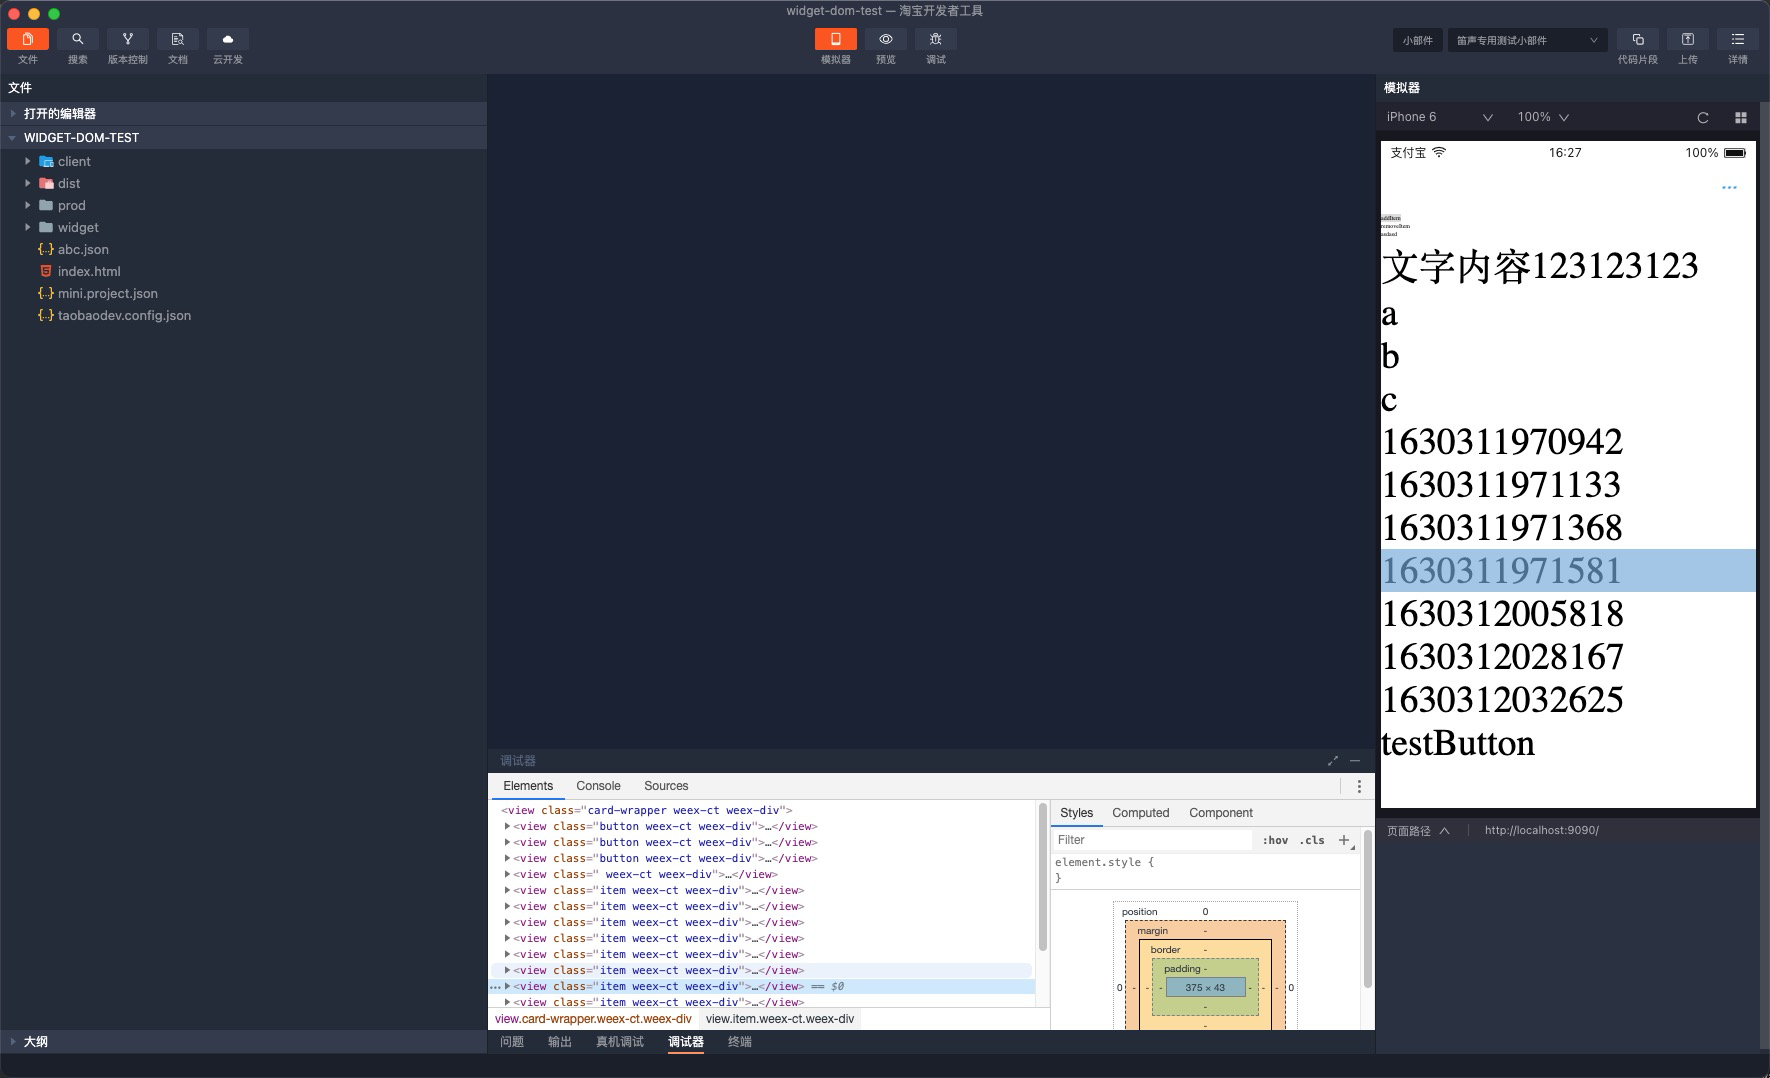Open 版本控制 version control
This screenshot has height=1078, width=1770.
[x=128, y=39]
